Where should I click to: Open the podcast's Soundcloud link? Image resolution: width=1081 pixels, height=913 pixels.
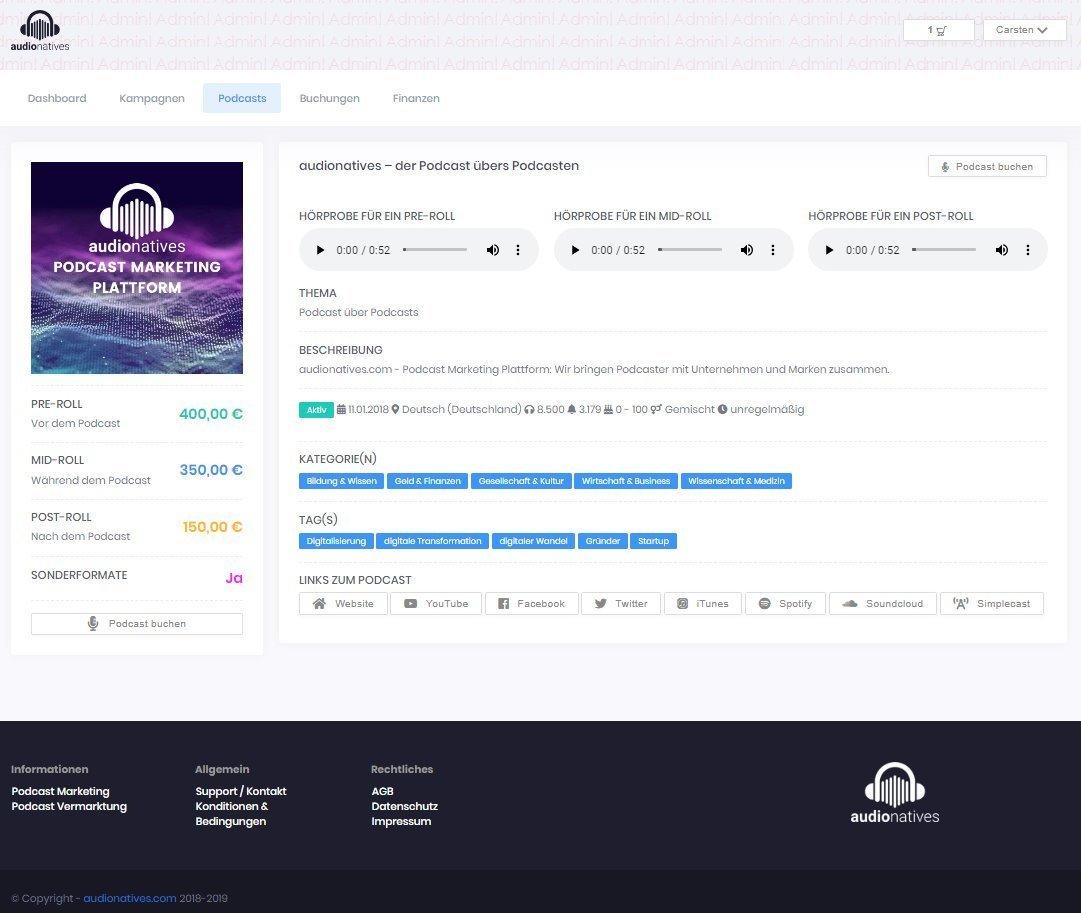click(883, 604)
